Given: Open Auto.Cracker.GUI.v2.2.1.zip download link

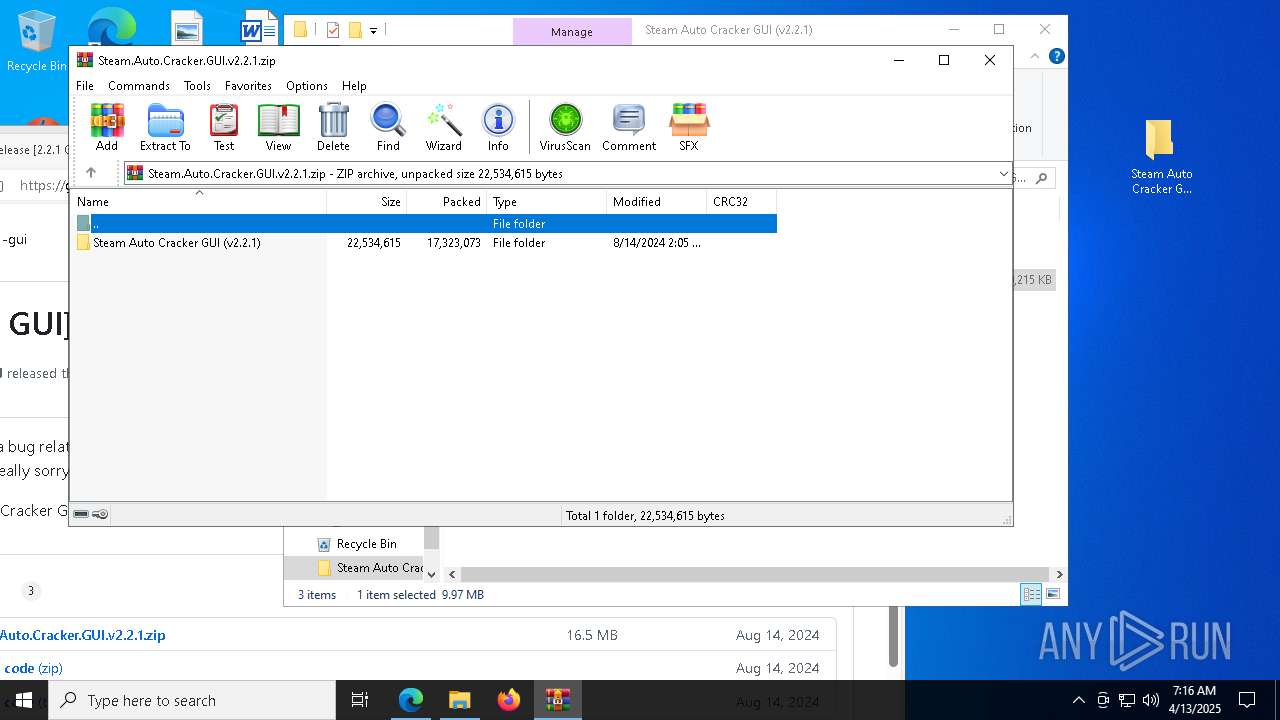Looking at the screenshot, I should pos(83,635).
